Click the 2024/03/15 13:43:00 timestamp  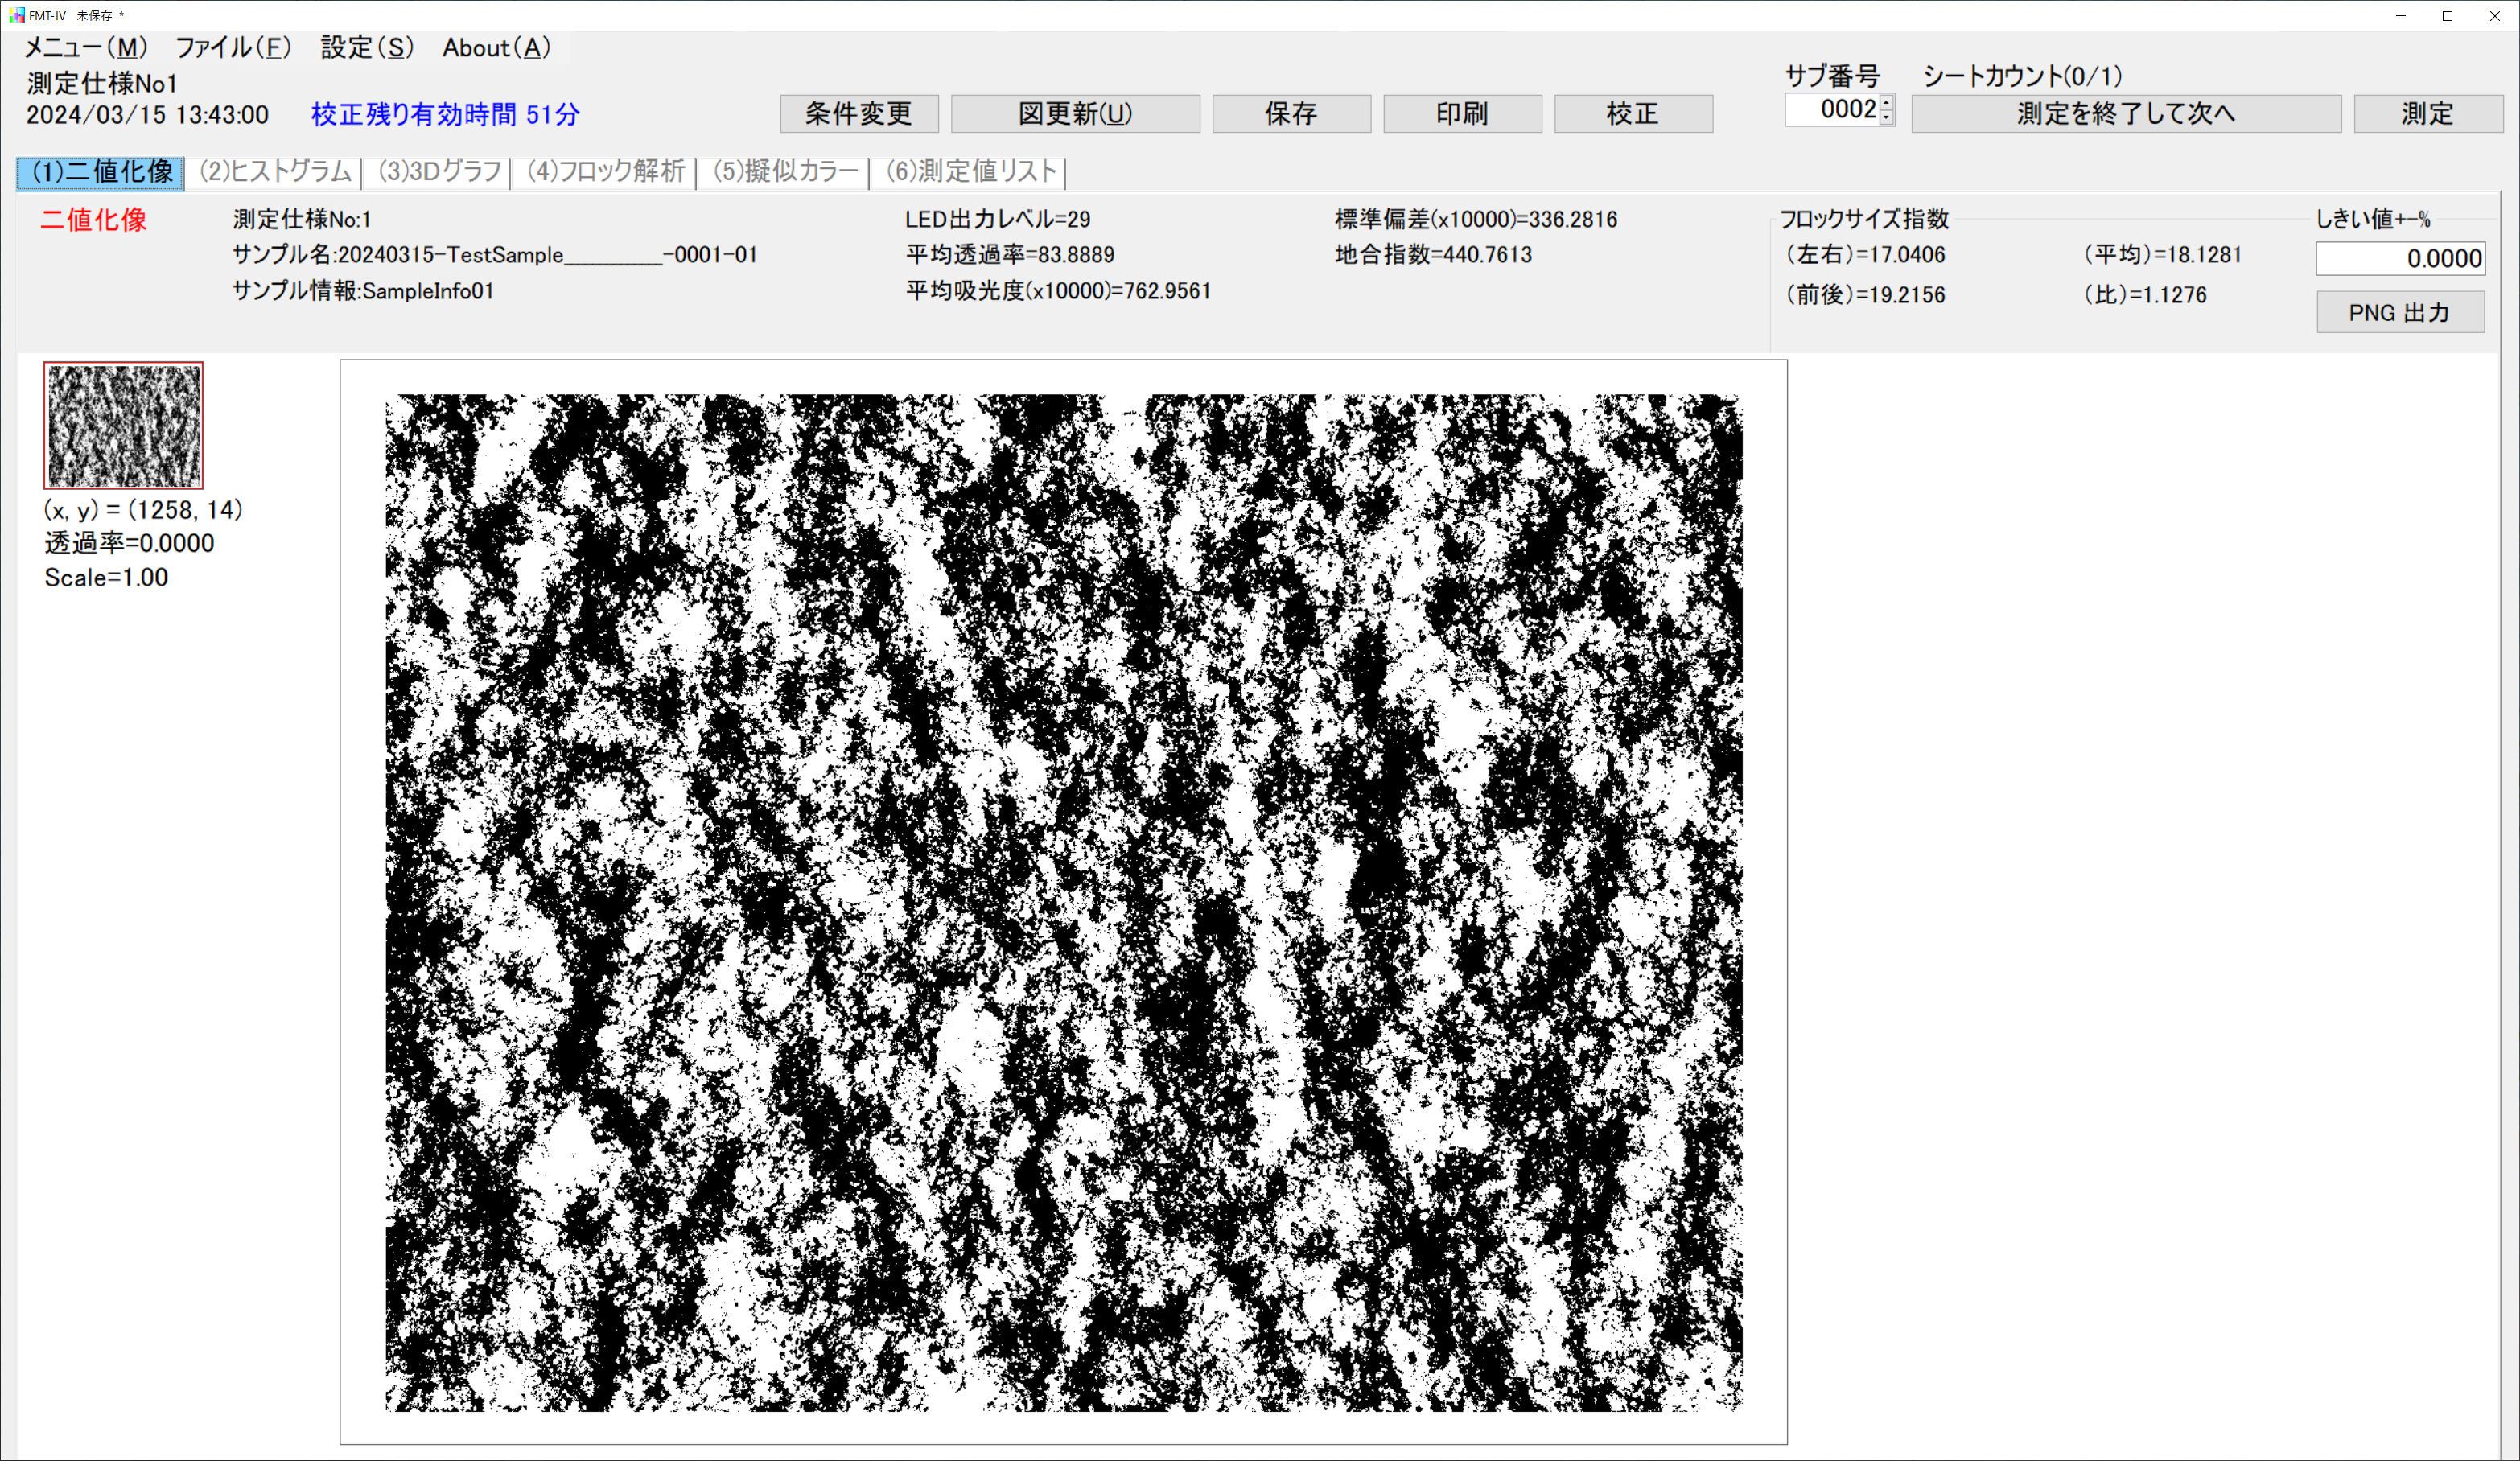[147, 114]
